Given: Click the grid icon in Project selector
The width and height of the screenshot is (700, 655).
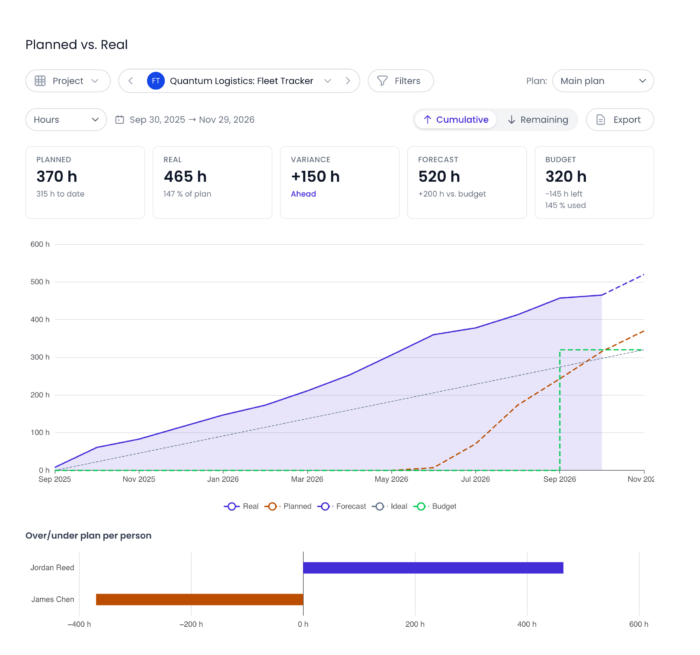Looking at the screenshot, I should click(x=40, y=81).
